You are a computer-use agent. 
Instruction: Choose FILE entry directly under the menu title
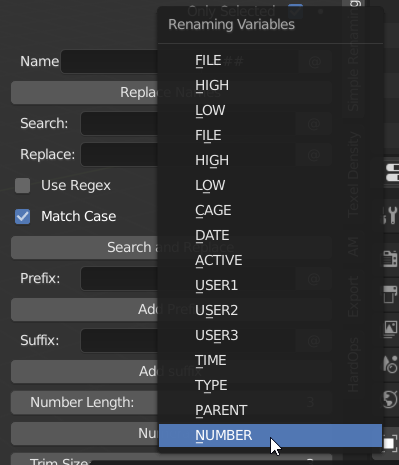270,61
